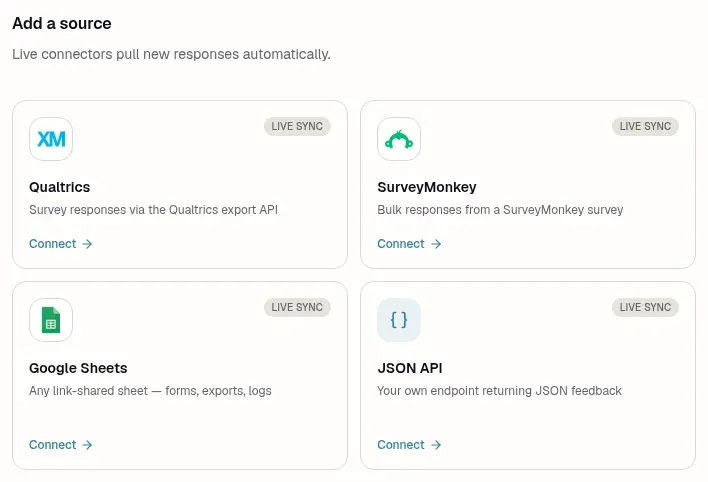
Task: Click 'Any link-shared sheet — forms, exports, logs' text
Action: tap(150, 391)
